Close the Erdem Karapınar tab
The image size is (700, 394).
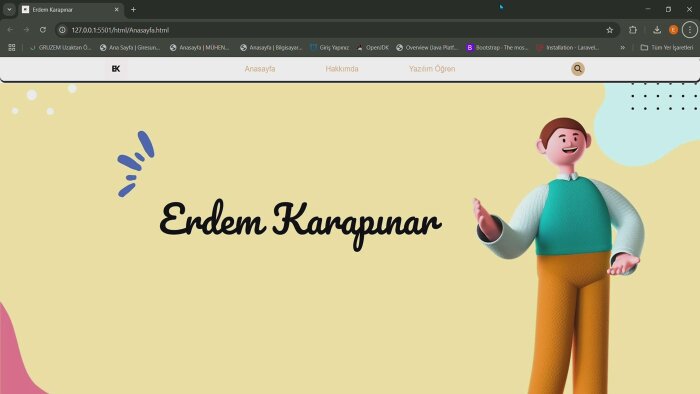pos(117,9)
